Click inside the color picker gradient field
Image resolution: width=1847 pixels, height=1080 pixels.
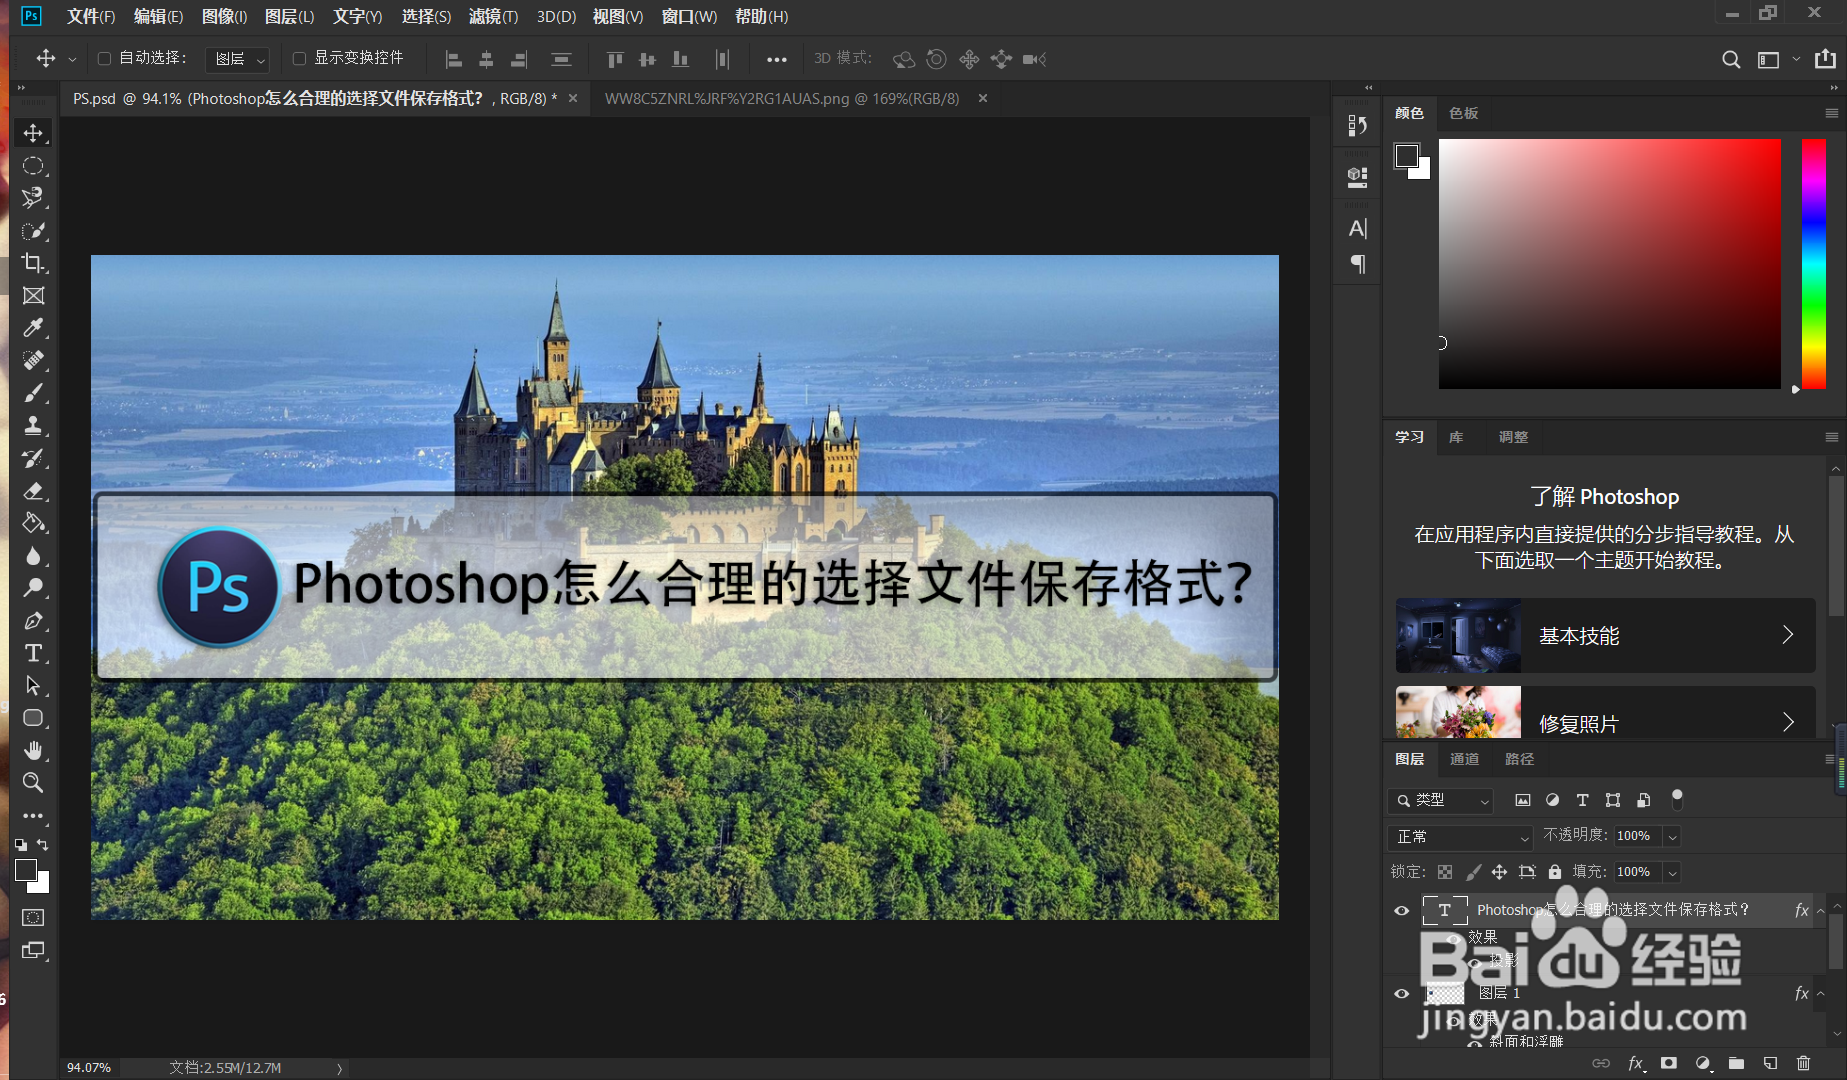pos(1609,263)
